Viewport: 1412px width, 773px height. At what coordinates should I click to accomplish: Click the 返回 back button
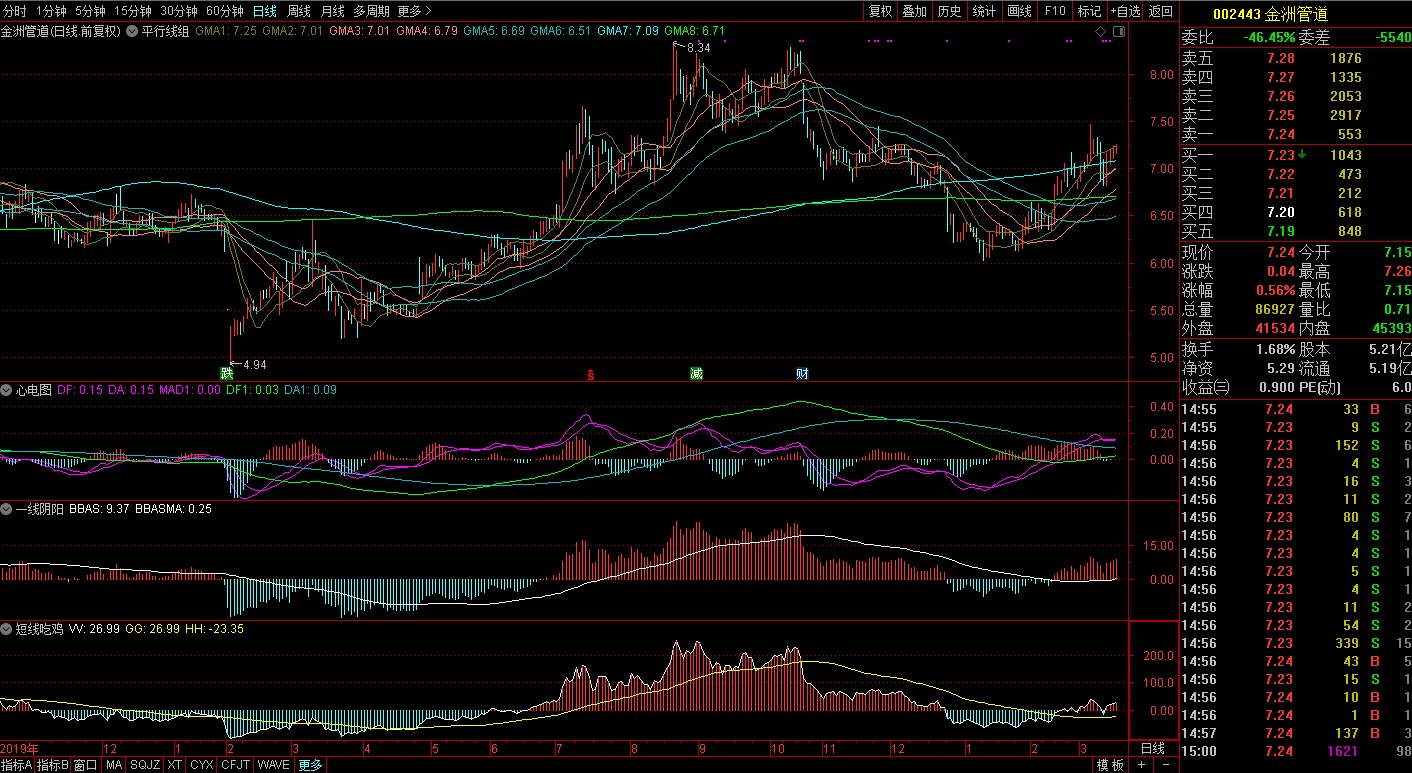pyautogui.click(x=1160, y=11)
